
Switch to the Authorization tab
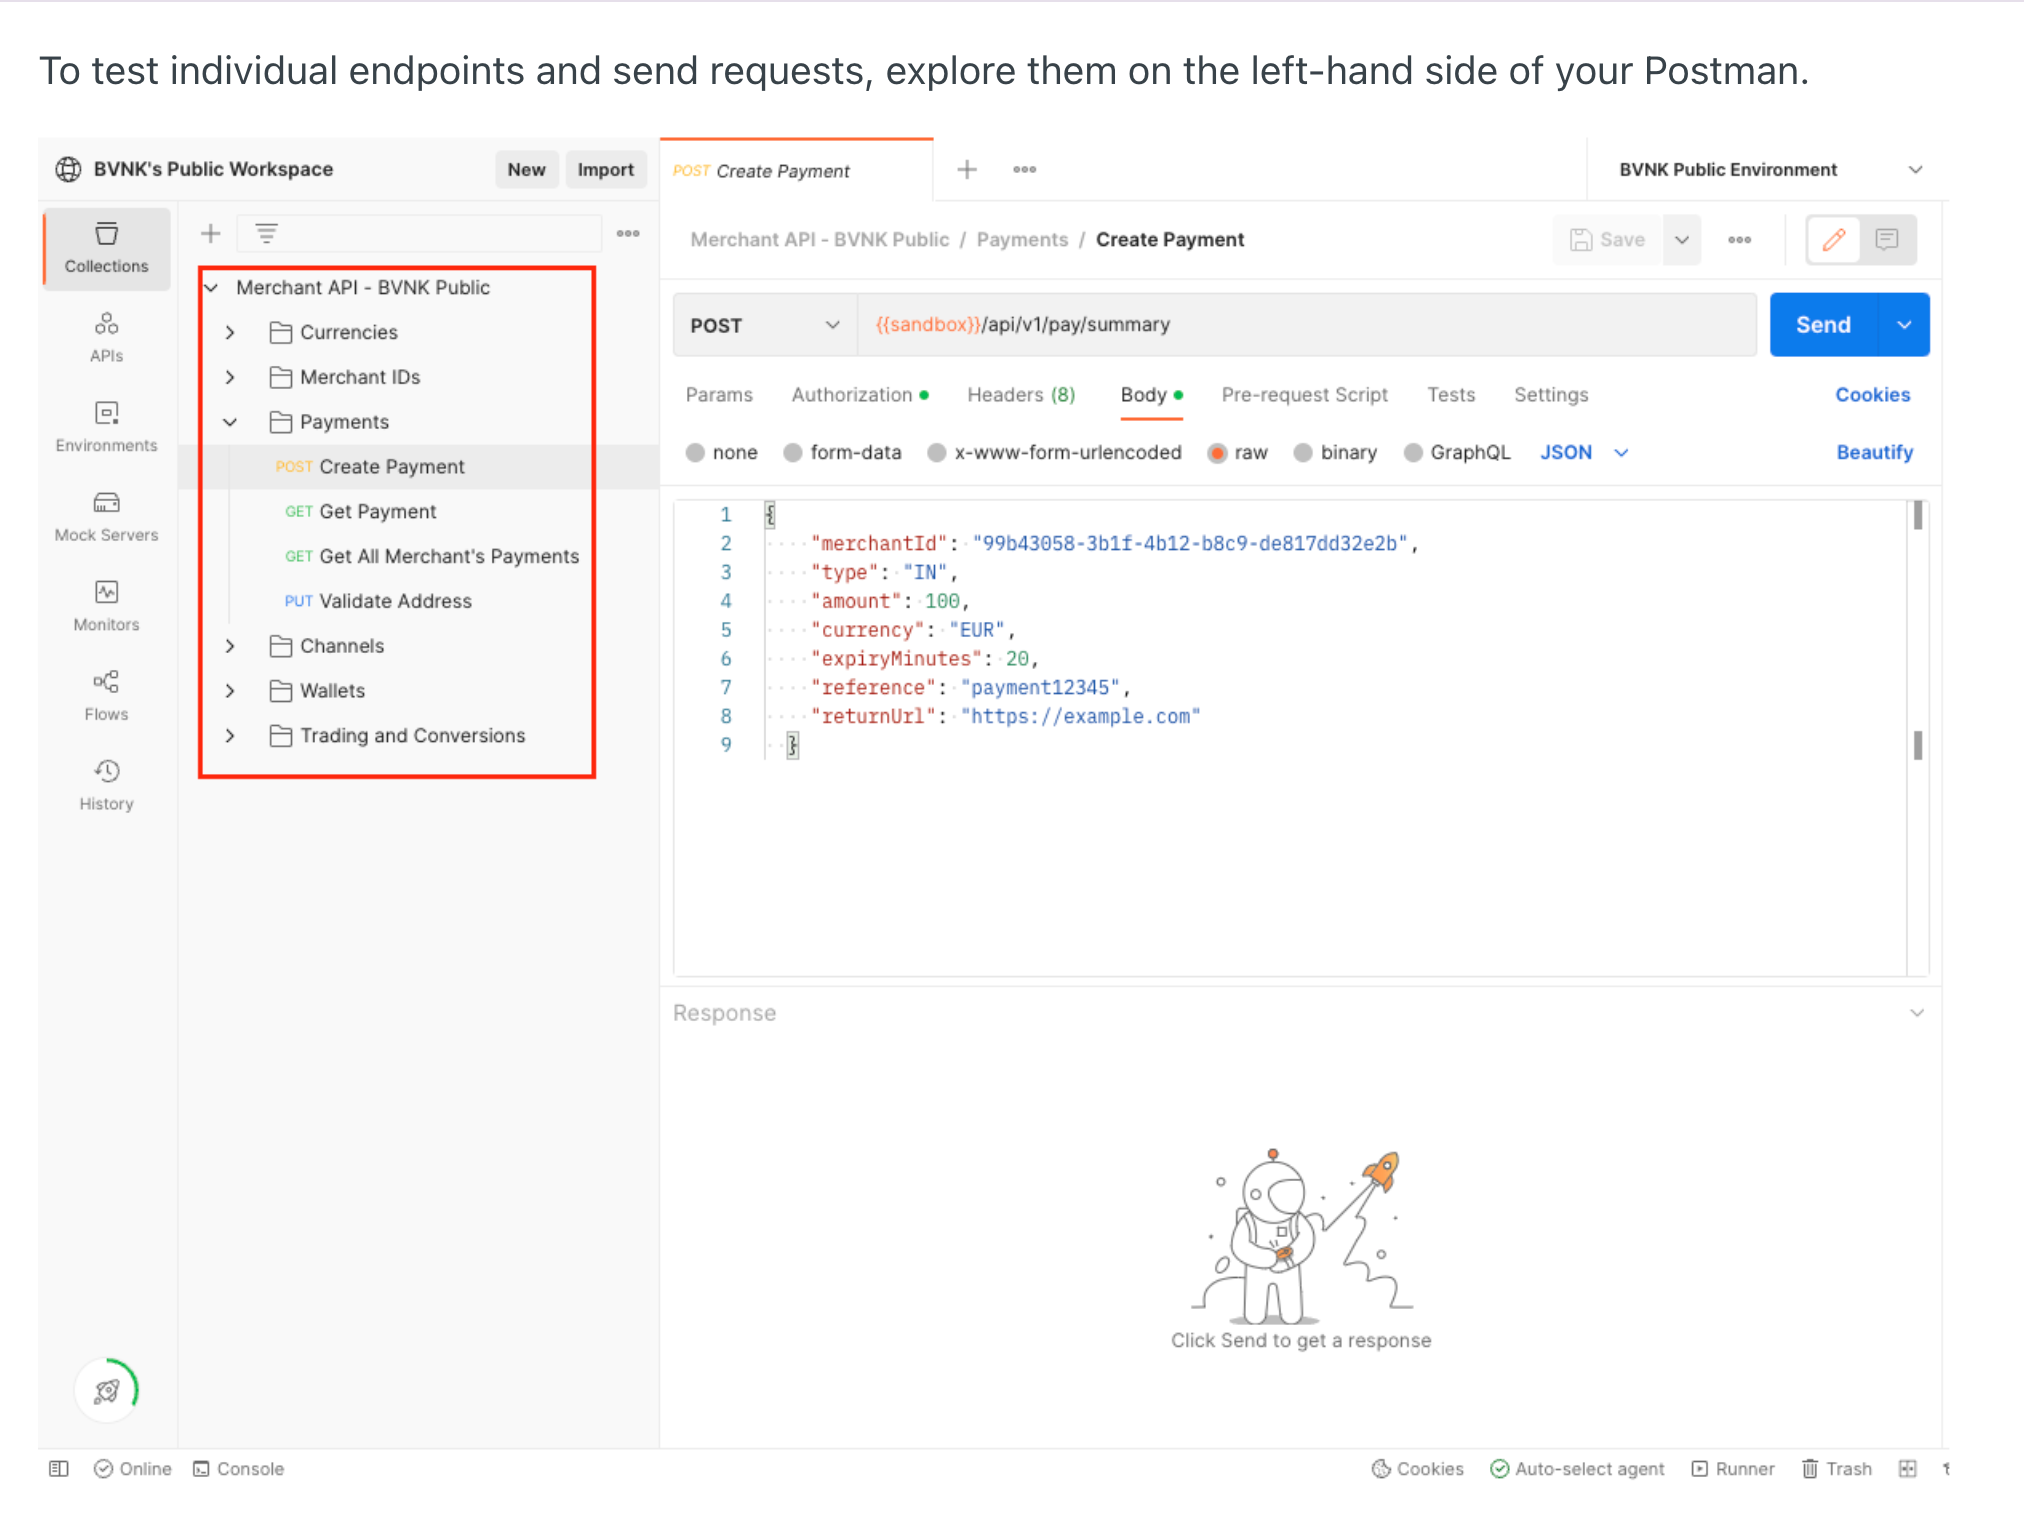pos(860,395)
